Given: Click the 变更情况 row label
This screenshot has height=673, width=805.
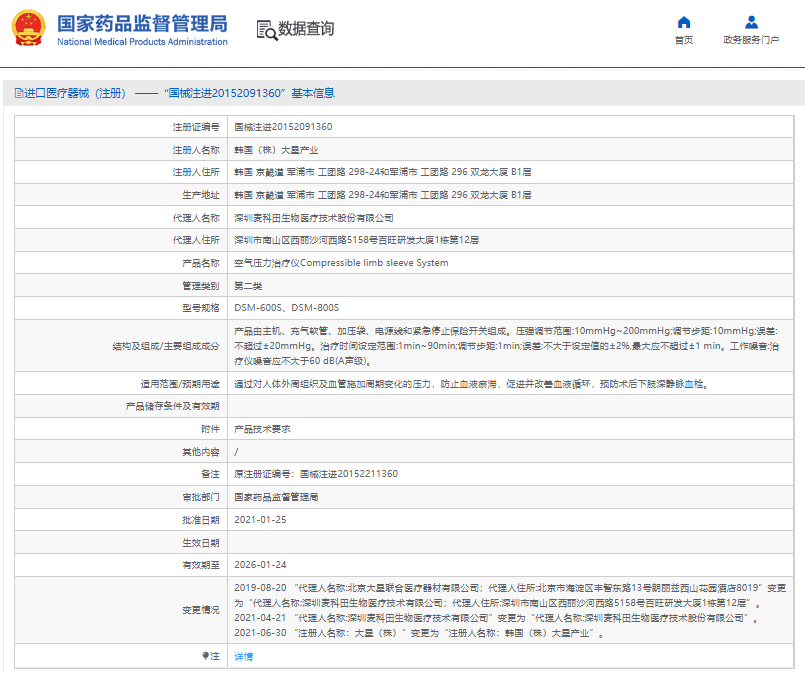Looking at the screenshot, I should click(201, 610).
